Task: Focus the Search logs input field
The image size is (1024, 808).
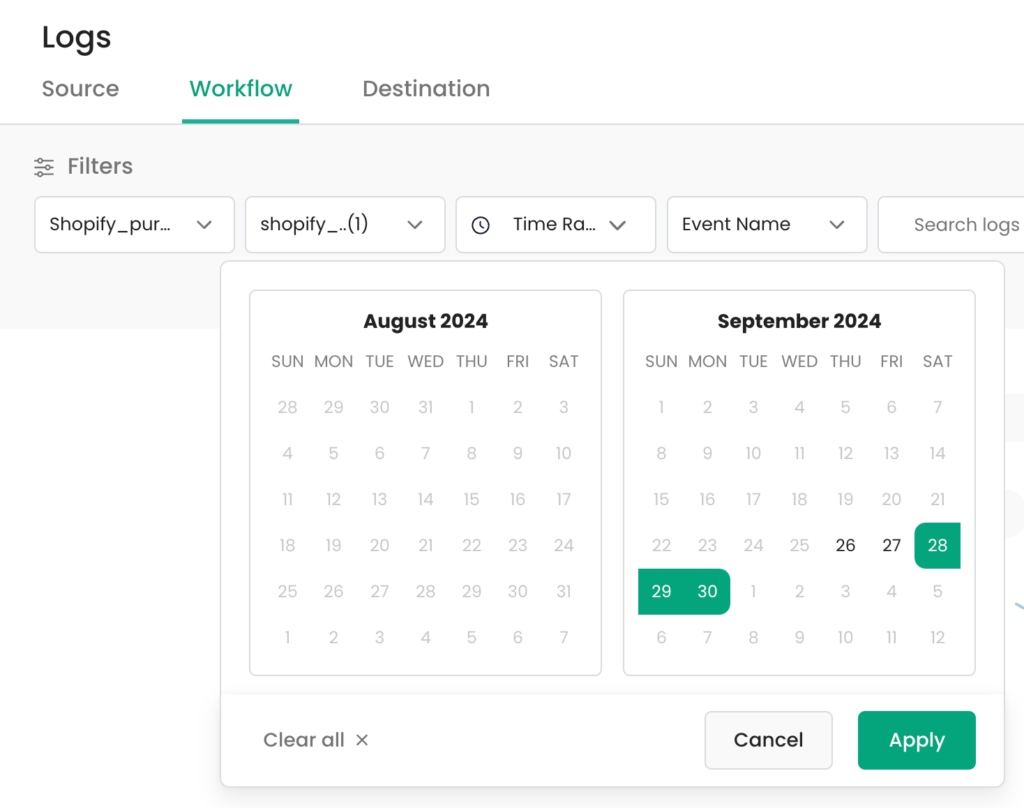Action: click(x=952, y=225)
